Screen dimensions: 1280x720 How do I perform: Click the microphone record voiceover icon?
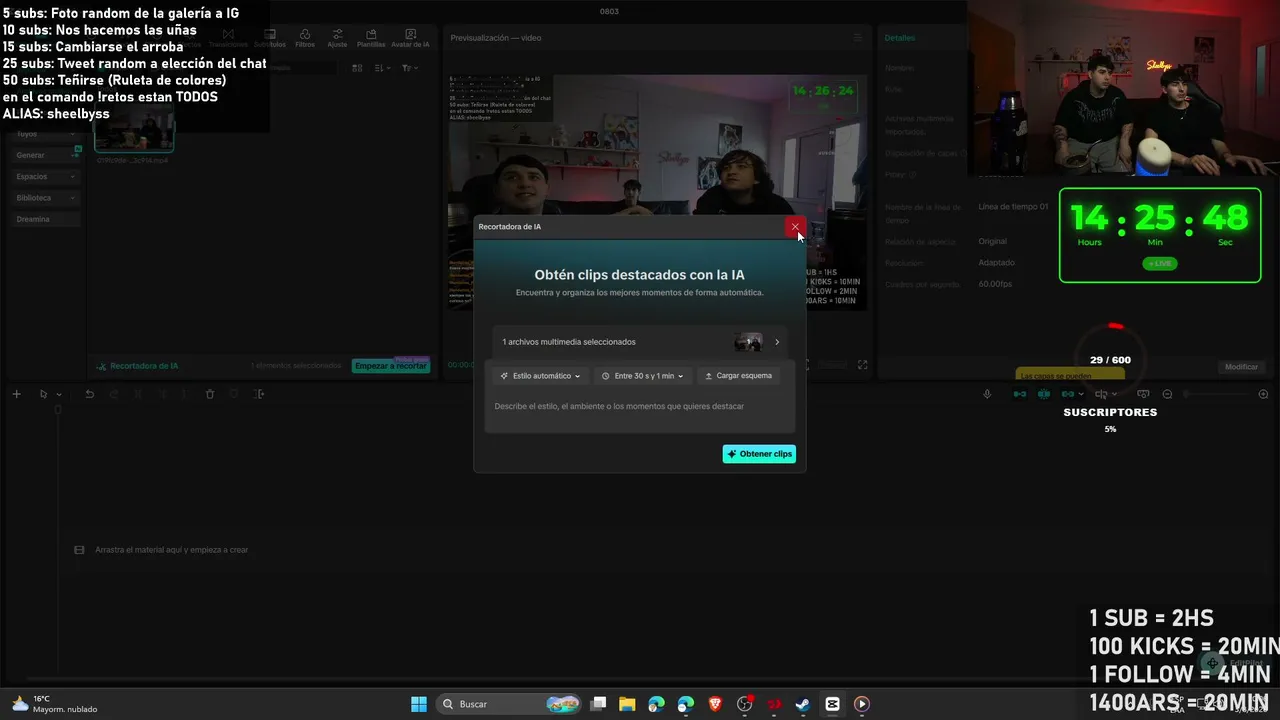[x=987, y=394]
